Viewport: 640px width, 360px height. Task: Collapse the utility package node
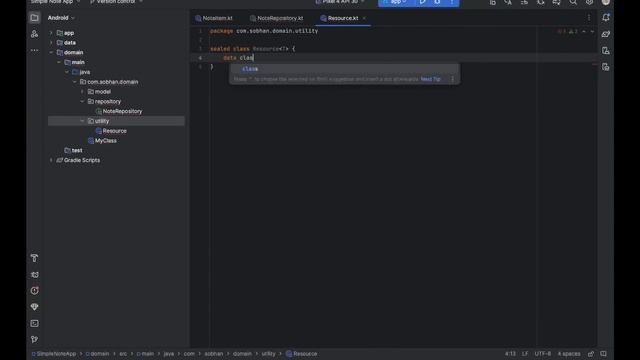(82, 121)
